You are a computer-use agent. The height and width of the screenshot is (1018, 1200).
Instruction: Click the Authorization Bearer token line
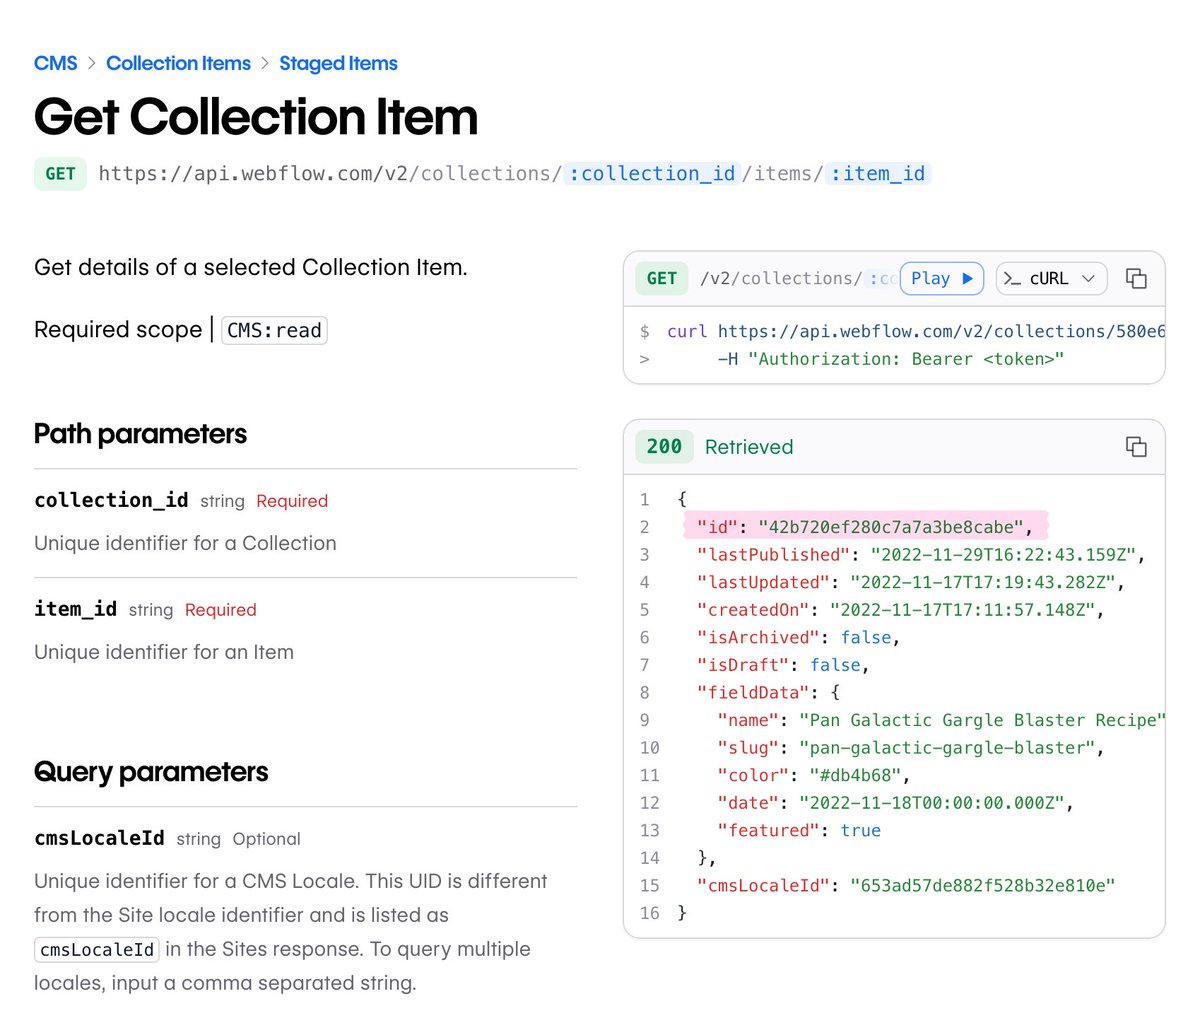coord(890,358)
